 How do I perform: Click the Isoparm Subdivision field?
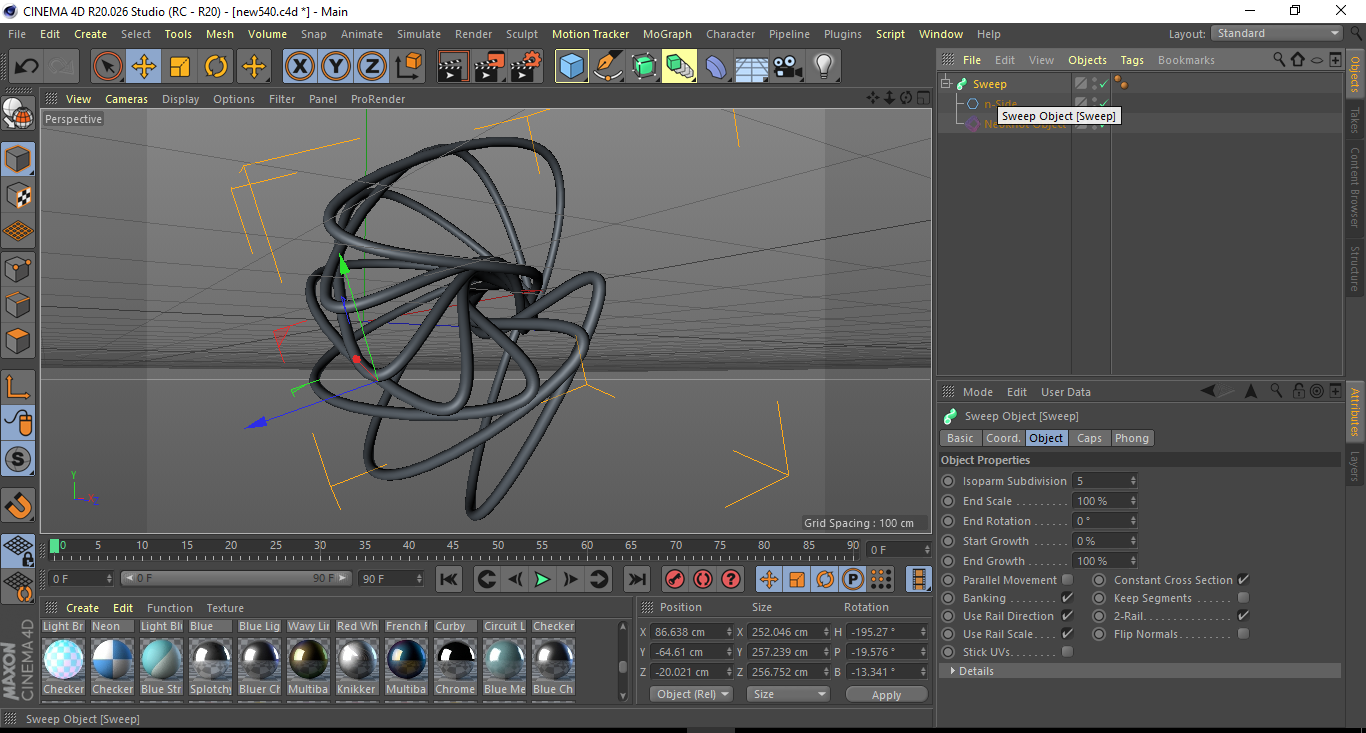pyautogui.click(x=1105, y=481)
